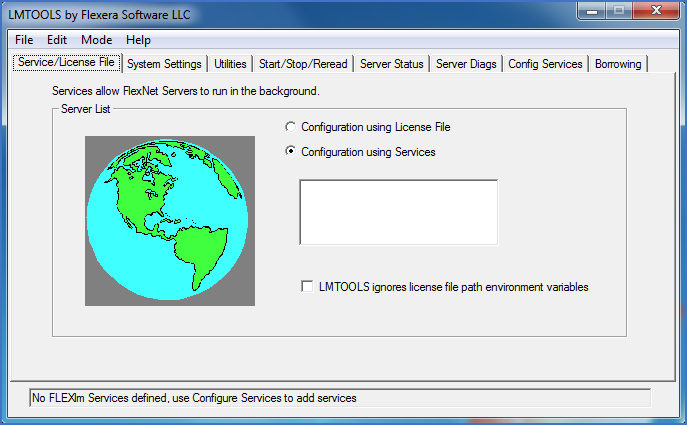The image size is (687, 425).
Task: Open the File menu
Action: click(24, 40)
